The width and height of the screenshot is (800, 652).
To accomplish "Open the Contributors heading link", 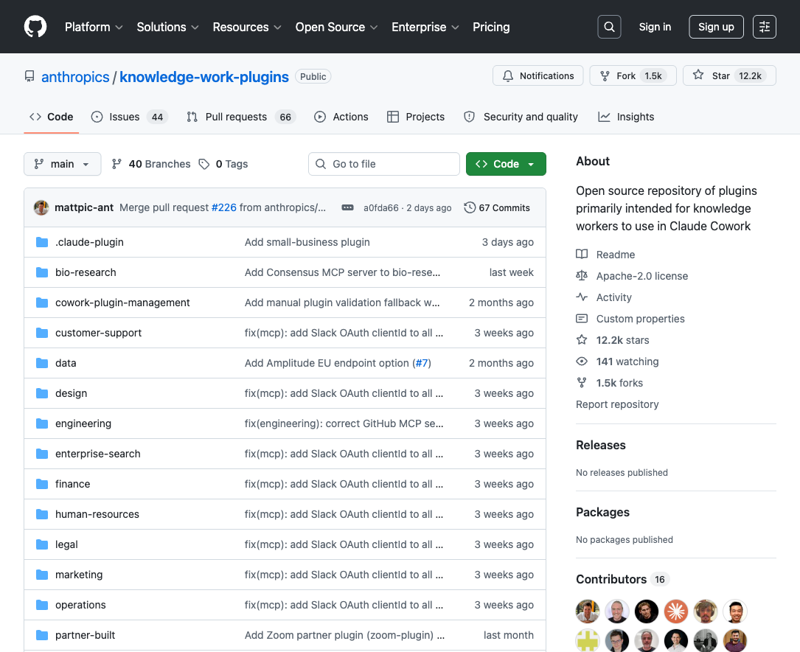I will 622,580.
